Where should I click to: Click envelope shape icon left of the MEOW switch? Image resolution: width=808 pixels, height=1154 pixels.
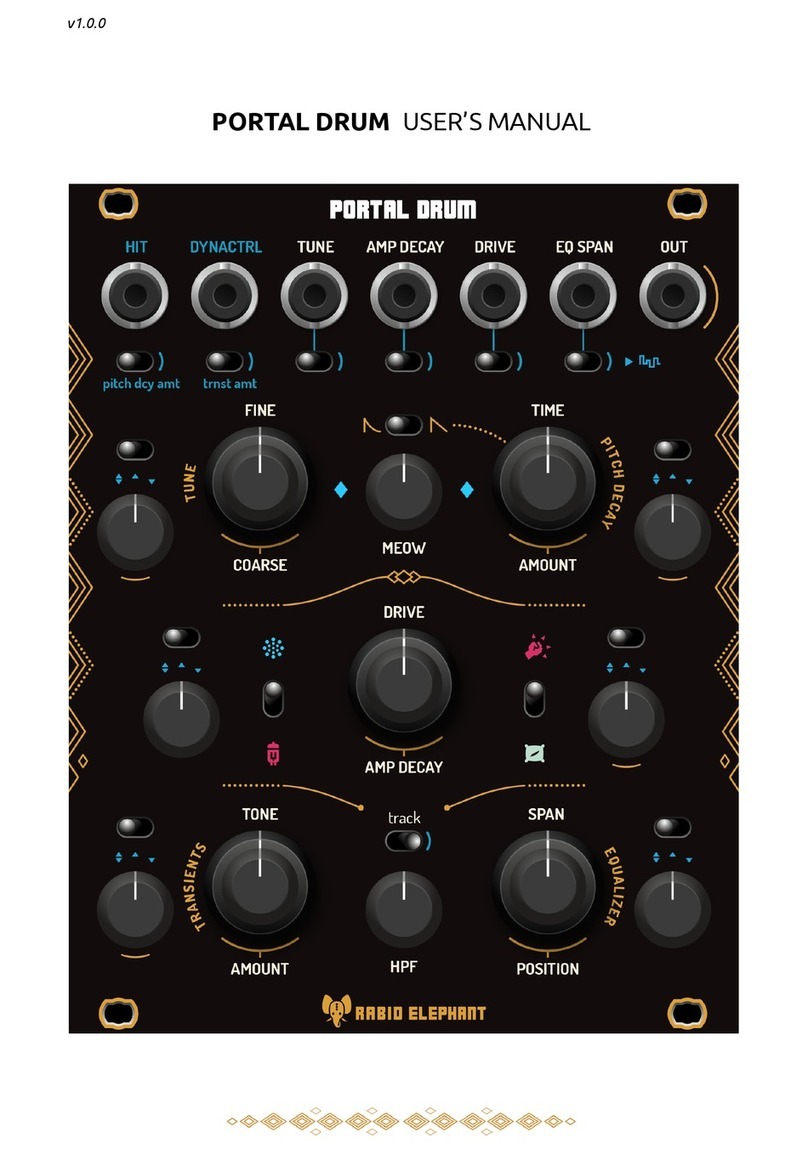[x=372, y=425]
